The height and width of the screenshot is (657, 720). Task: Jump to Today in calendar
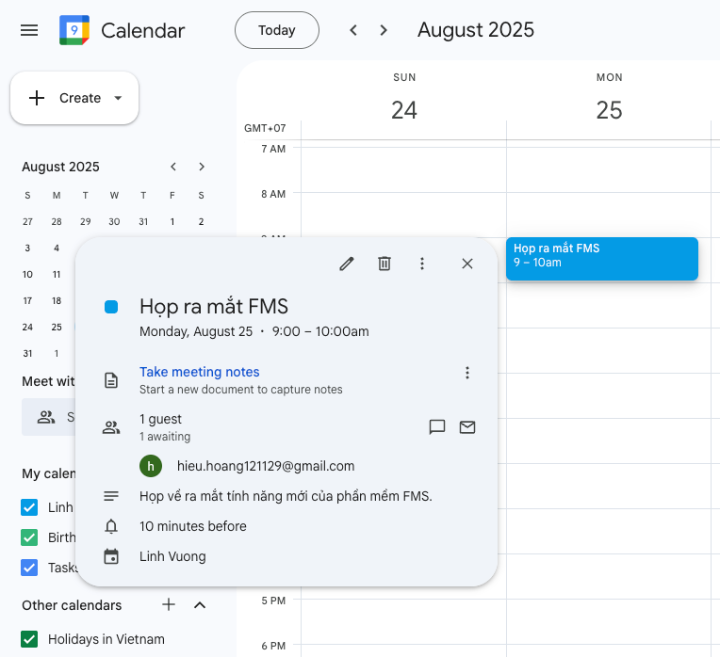point(277,30)
